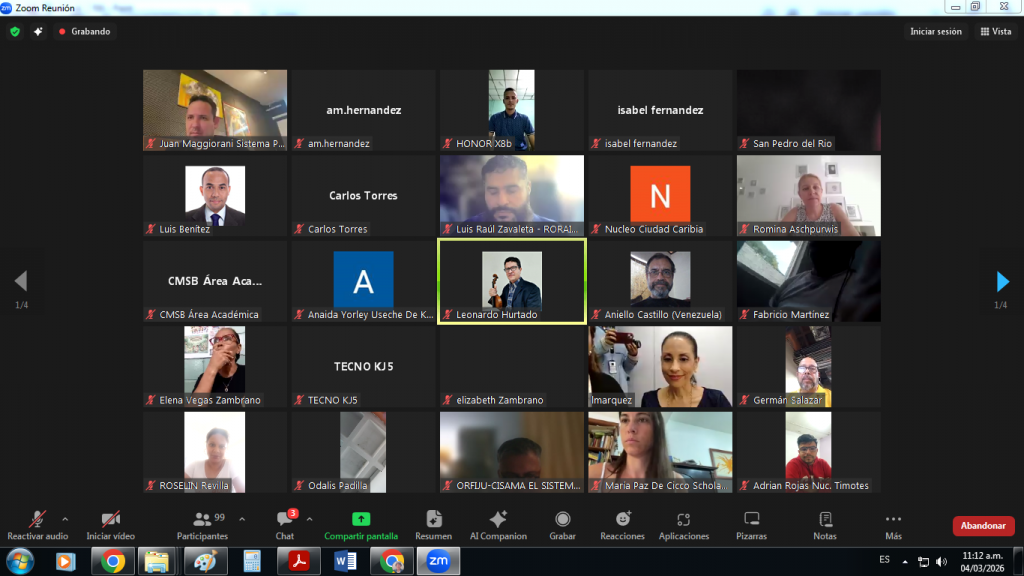Screen dimensions: 1024x576
Task: Open the Más more options menu
Action: click(x=893, y=525)
